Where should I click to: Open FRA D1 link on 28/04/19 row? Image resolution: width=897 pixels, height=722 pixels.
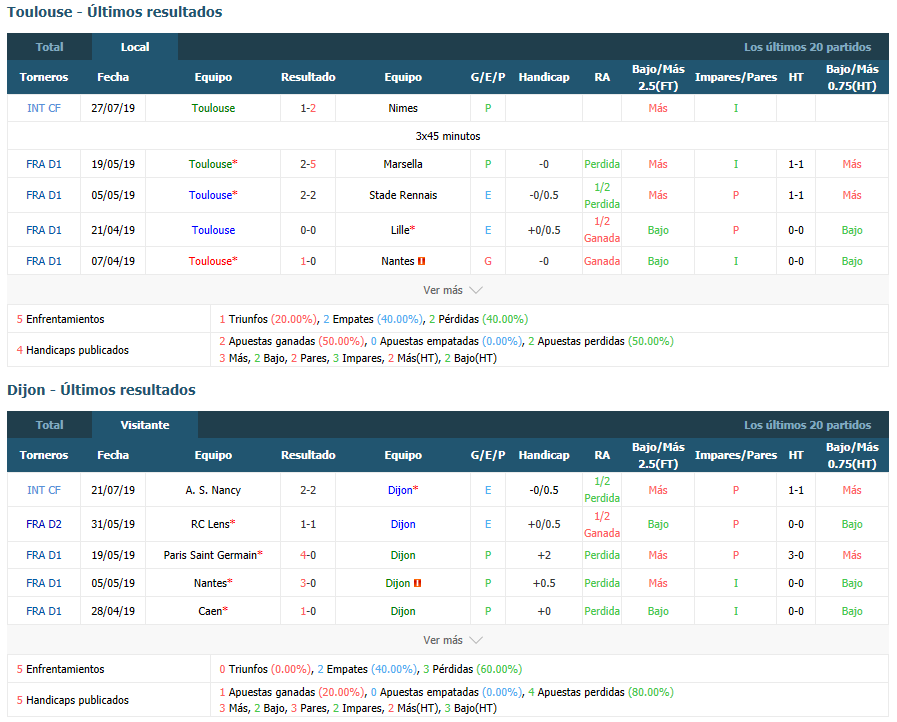pyautogui.click(x=43, y=611)
